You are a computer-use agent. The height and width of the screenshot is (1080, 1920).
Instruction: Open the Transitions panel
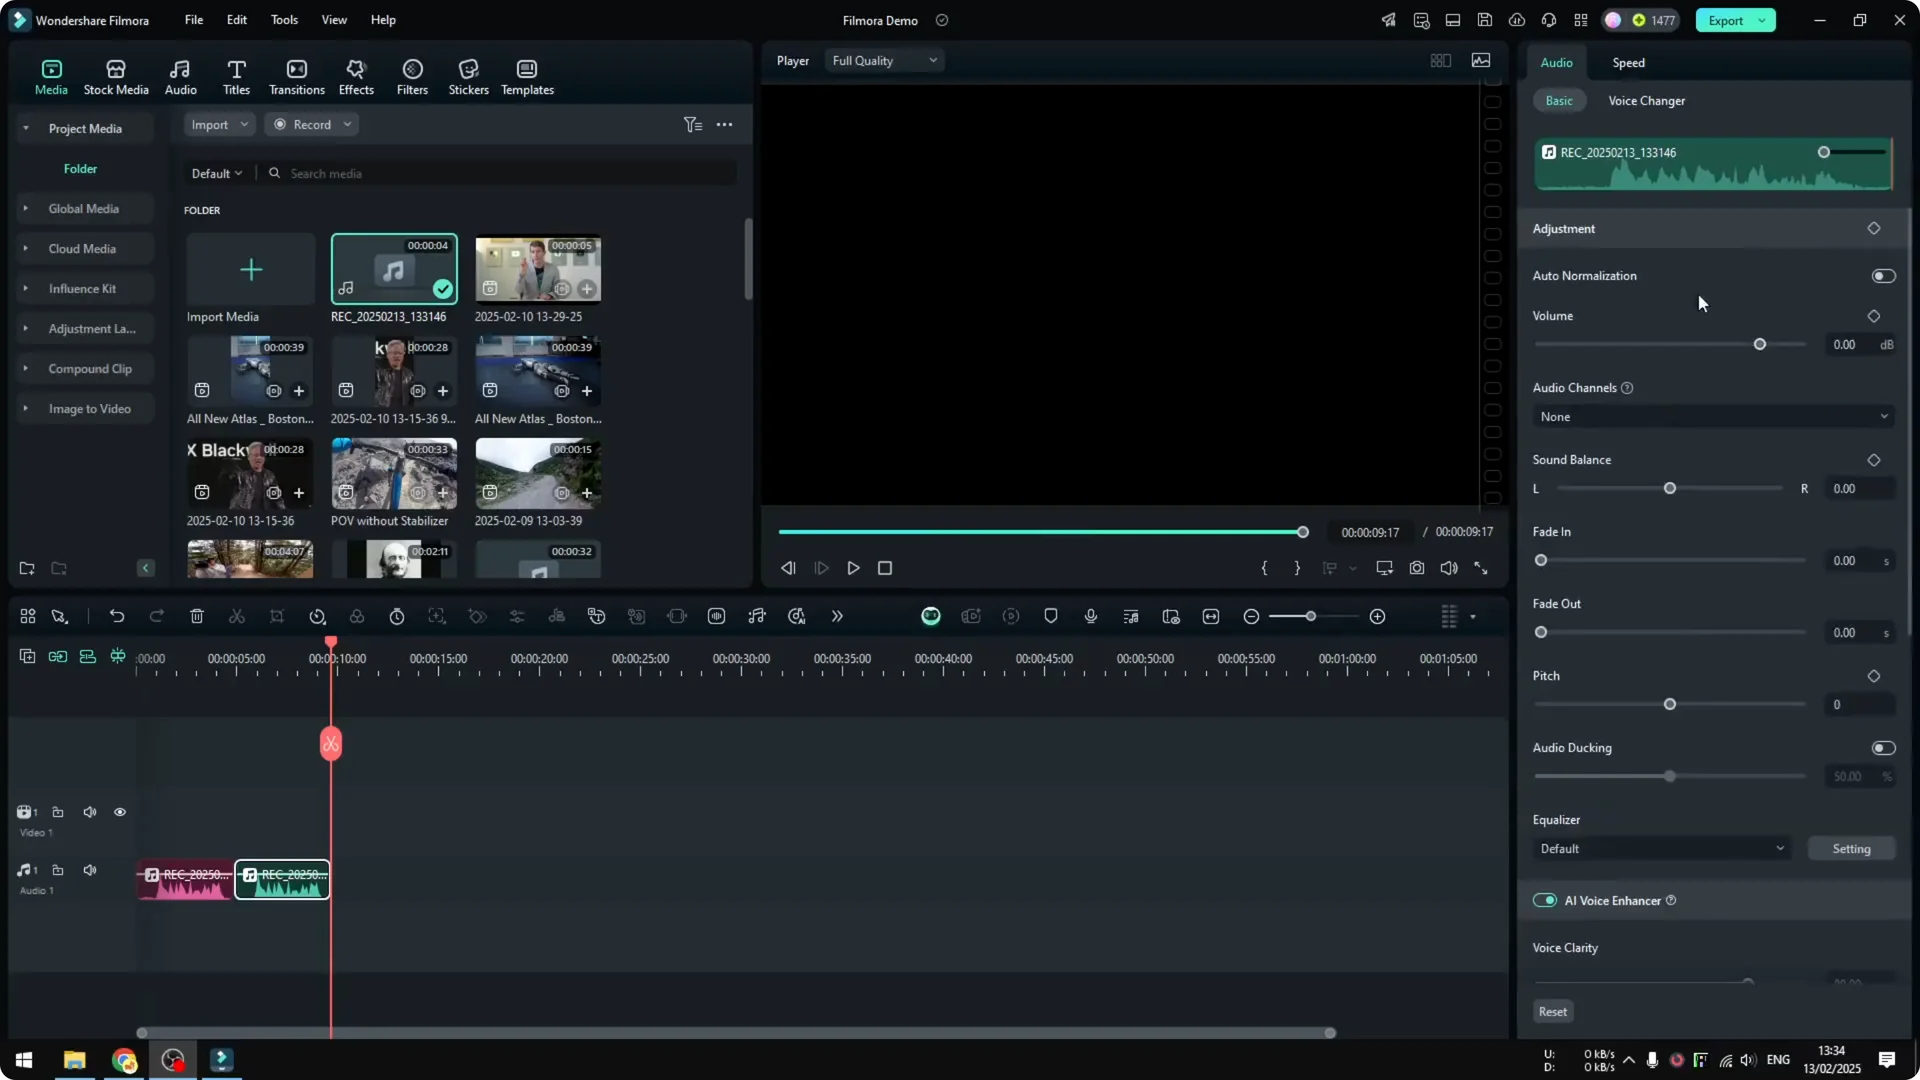click(296, 75)
